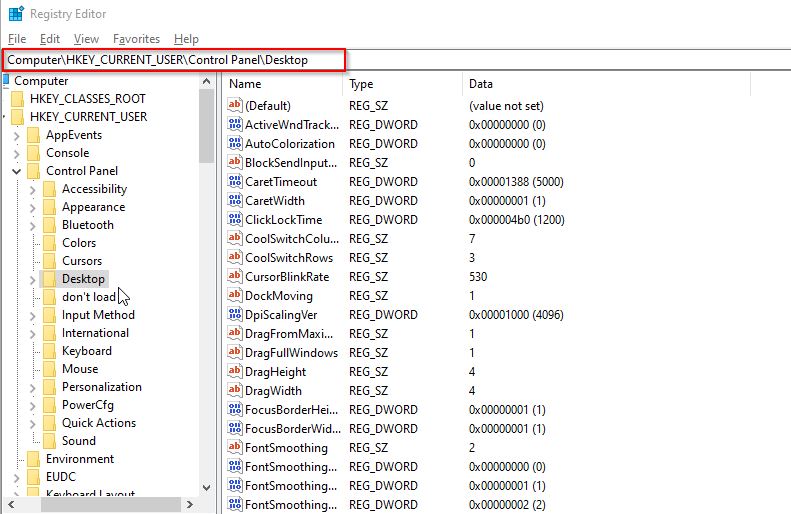Click the don't load key folder icon

tap(49, 297)
